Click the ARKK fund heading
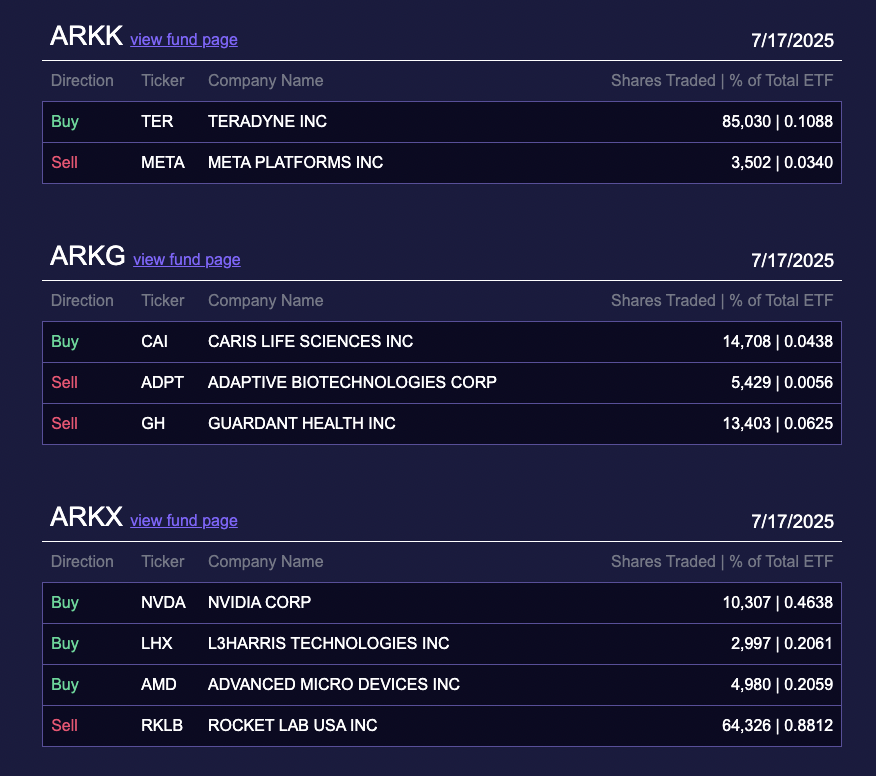The image size is (876, 776). click(x=86, y=36)
